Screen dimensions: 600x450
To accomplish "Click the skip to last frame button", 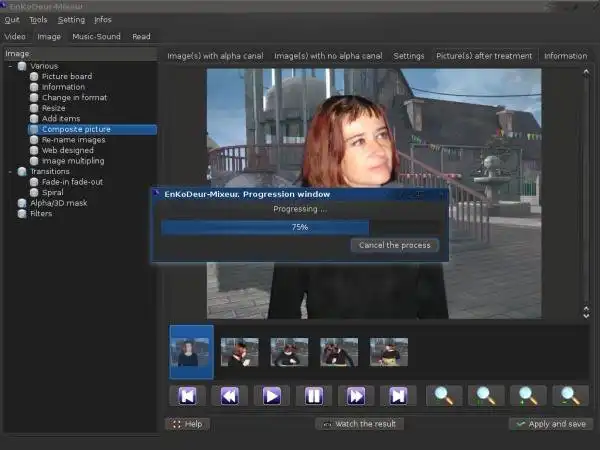I will pyautogui.click(x=398, y=395).
